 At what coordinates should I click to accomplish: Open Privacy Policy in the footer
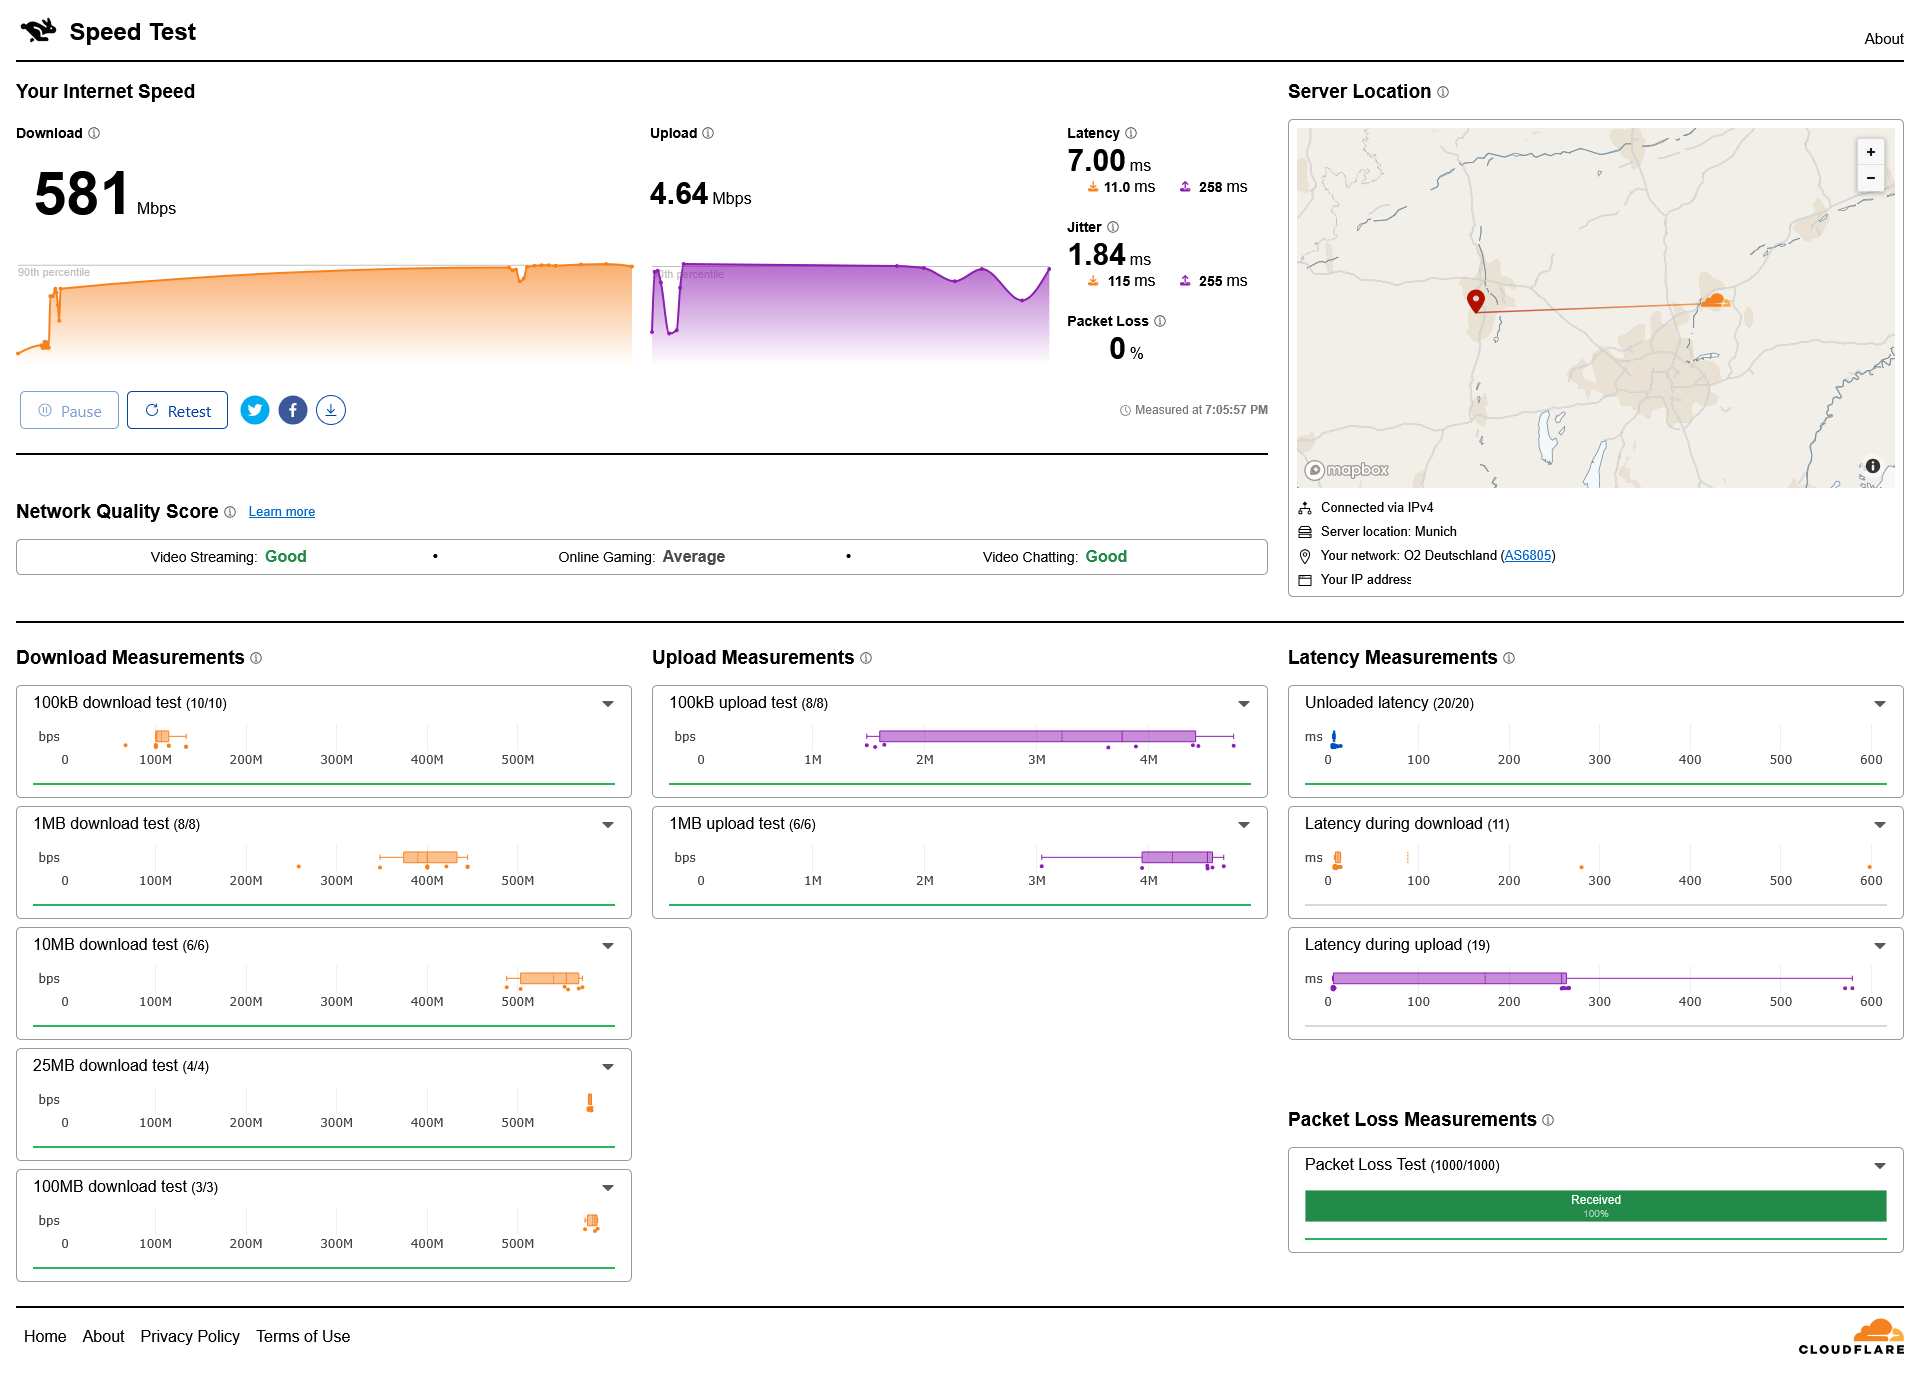coord(190,1336)
